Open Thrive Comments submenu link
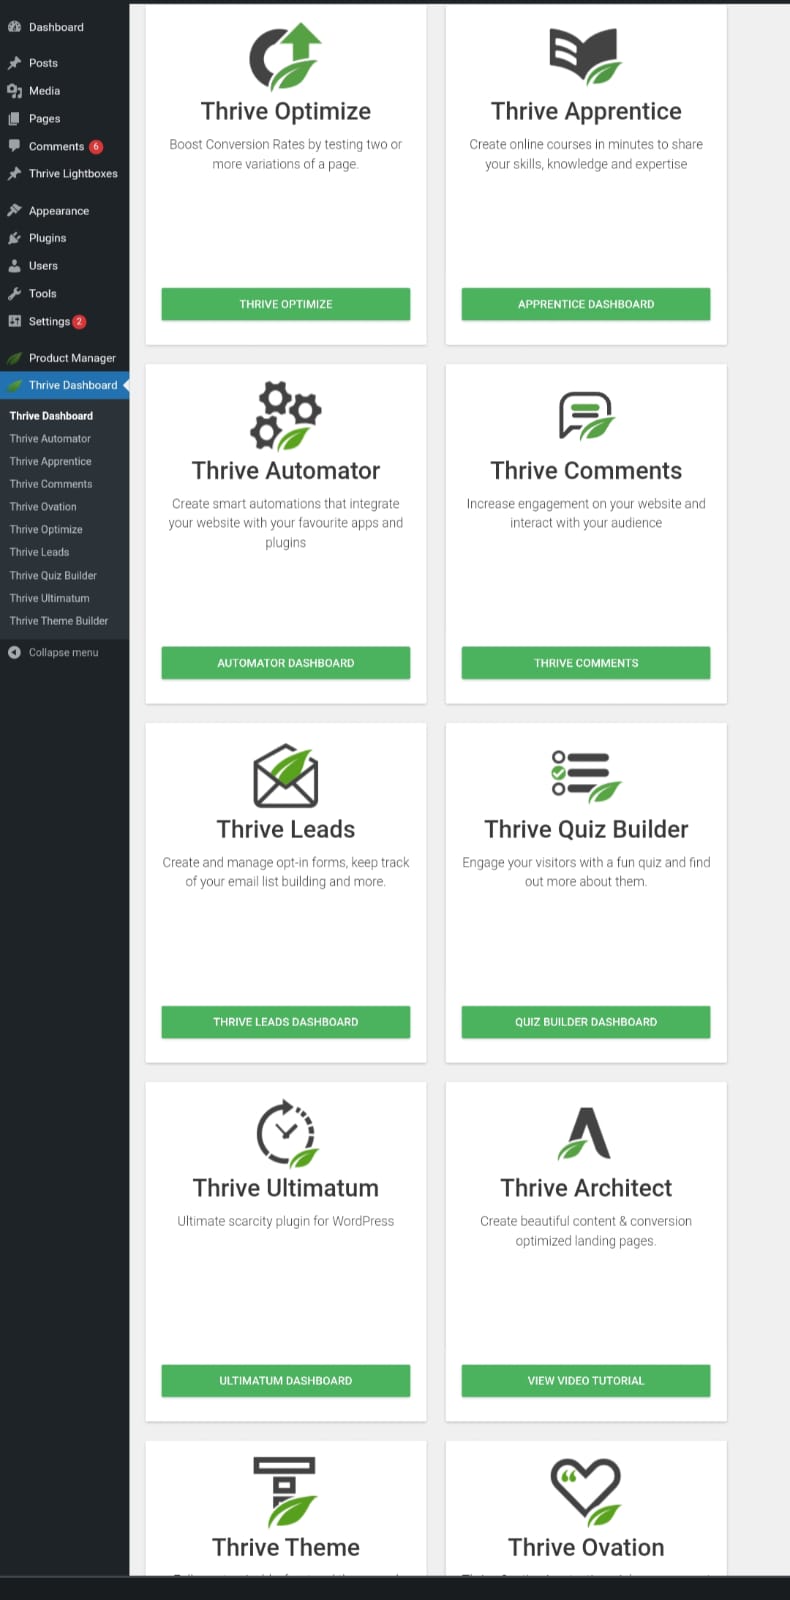The height and width of the screenshot is (1600, 790). tap(51, 484)
